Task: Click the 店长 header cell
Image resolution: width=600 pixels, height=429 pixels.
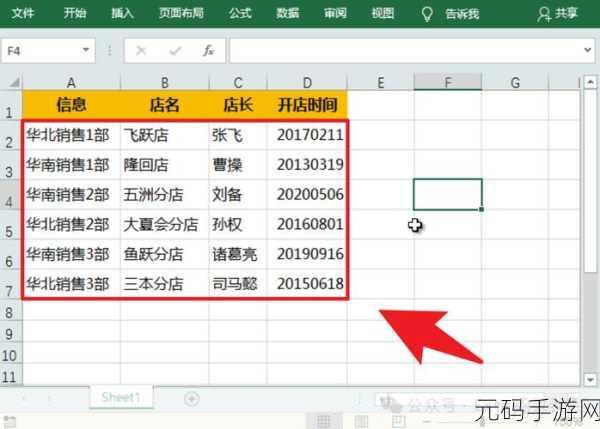Action: (238, 105)
